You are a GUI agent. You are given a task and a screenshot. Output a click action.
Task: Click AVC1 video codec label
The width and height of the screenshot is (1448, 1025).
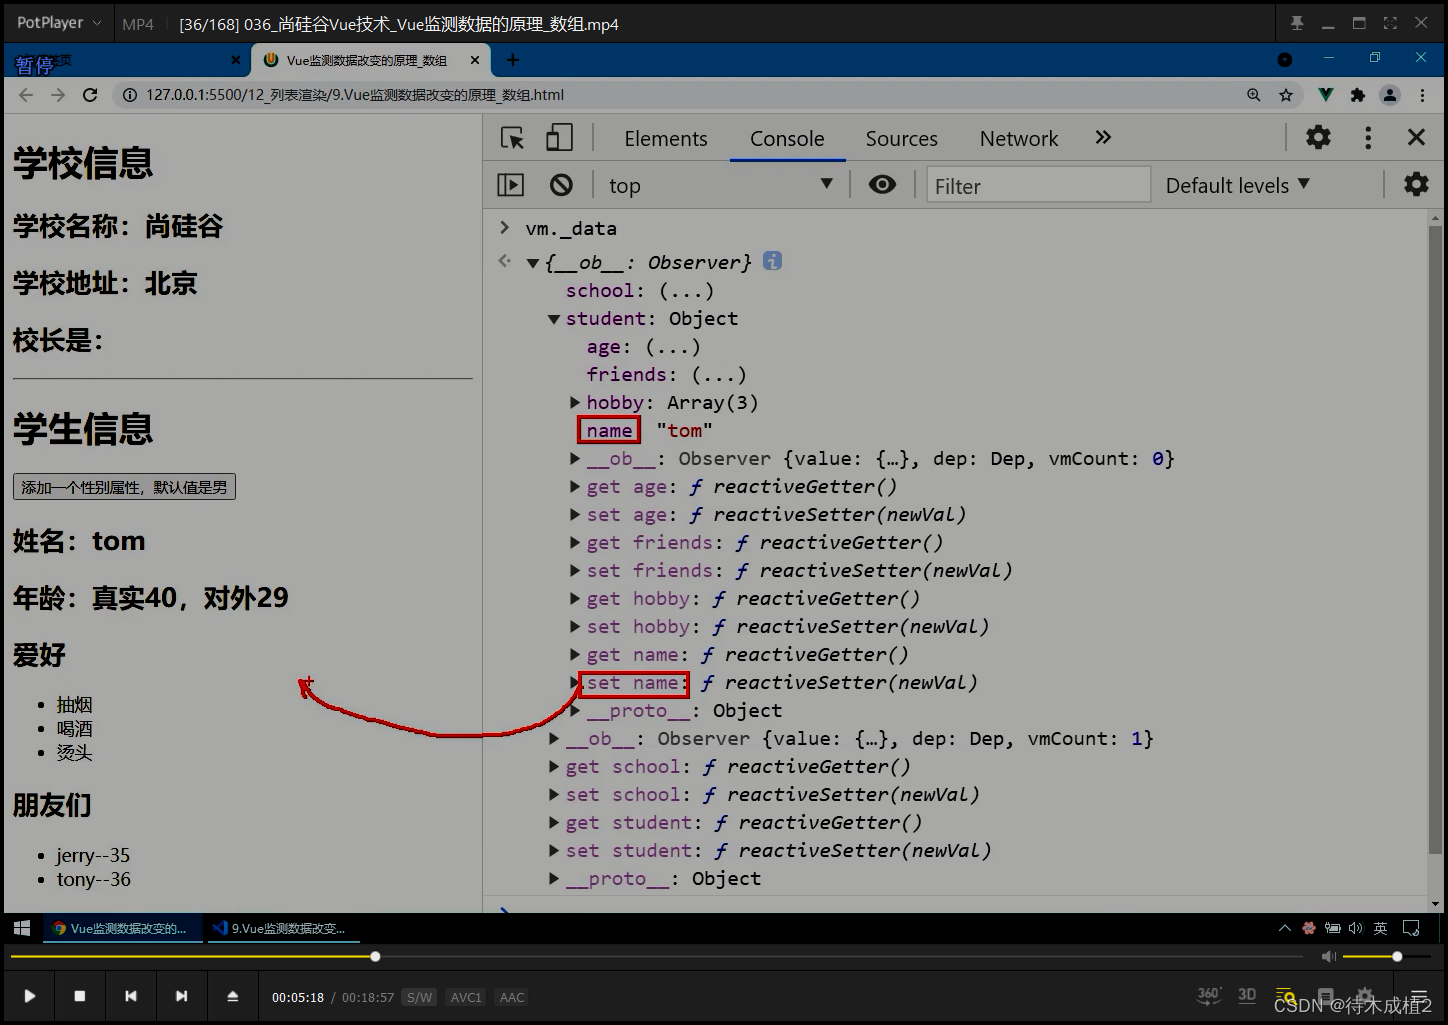(466, 997)
